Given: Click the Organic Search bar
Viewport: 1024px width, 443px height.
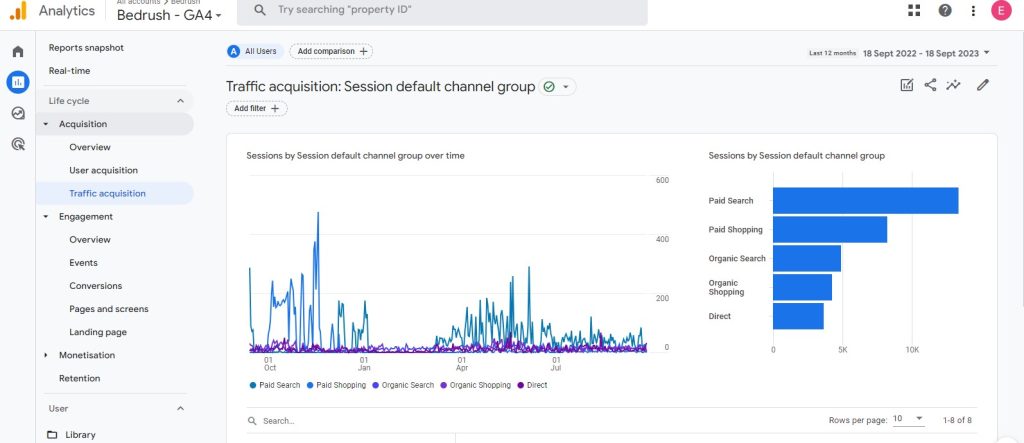Looking at the screenshot, I should (x=807, y=258).
